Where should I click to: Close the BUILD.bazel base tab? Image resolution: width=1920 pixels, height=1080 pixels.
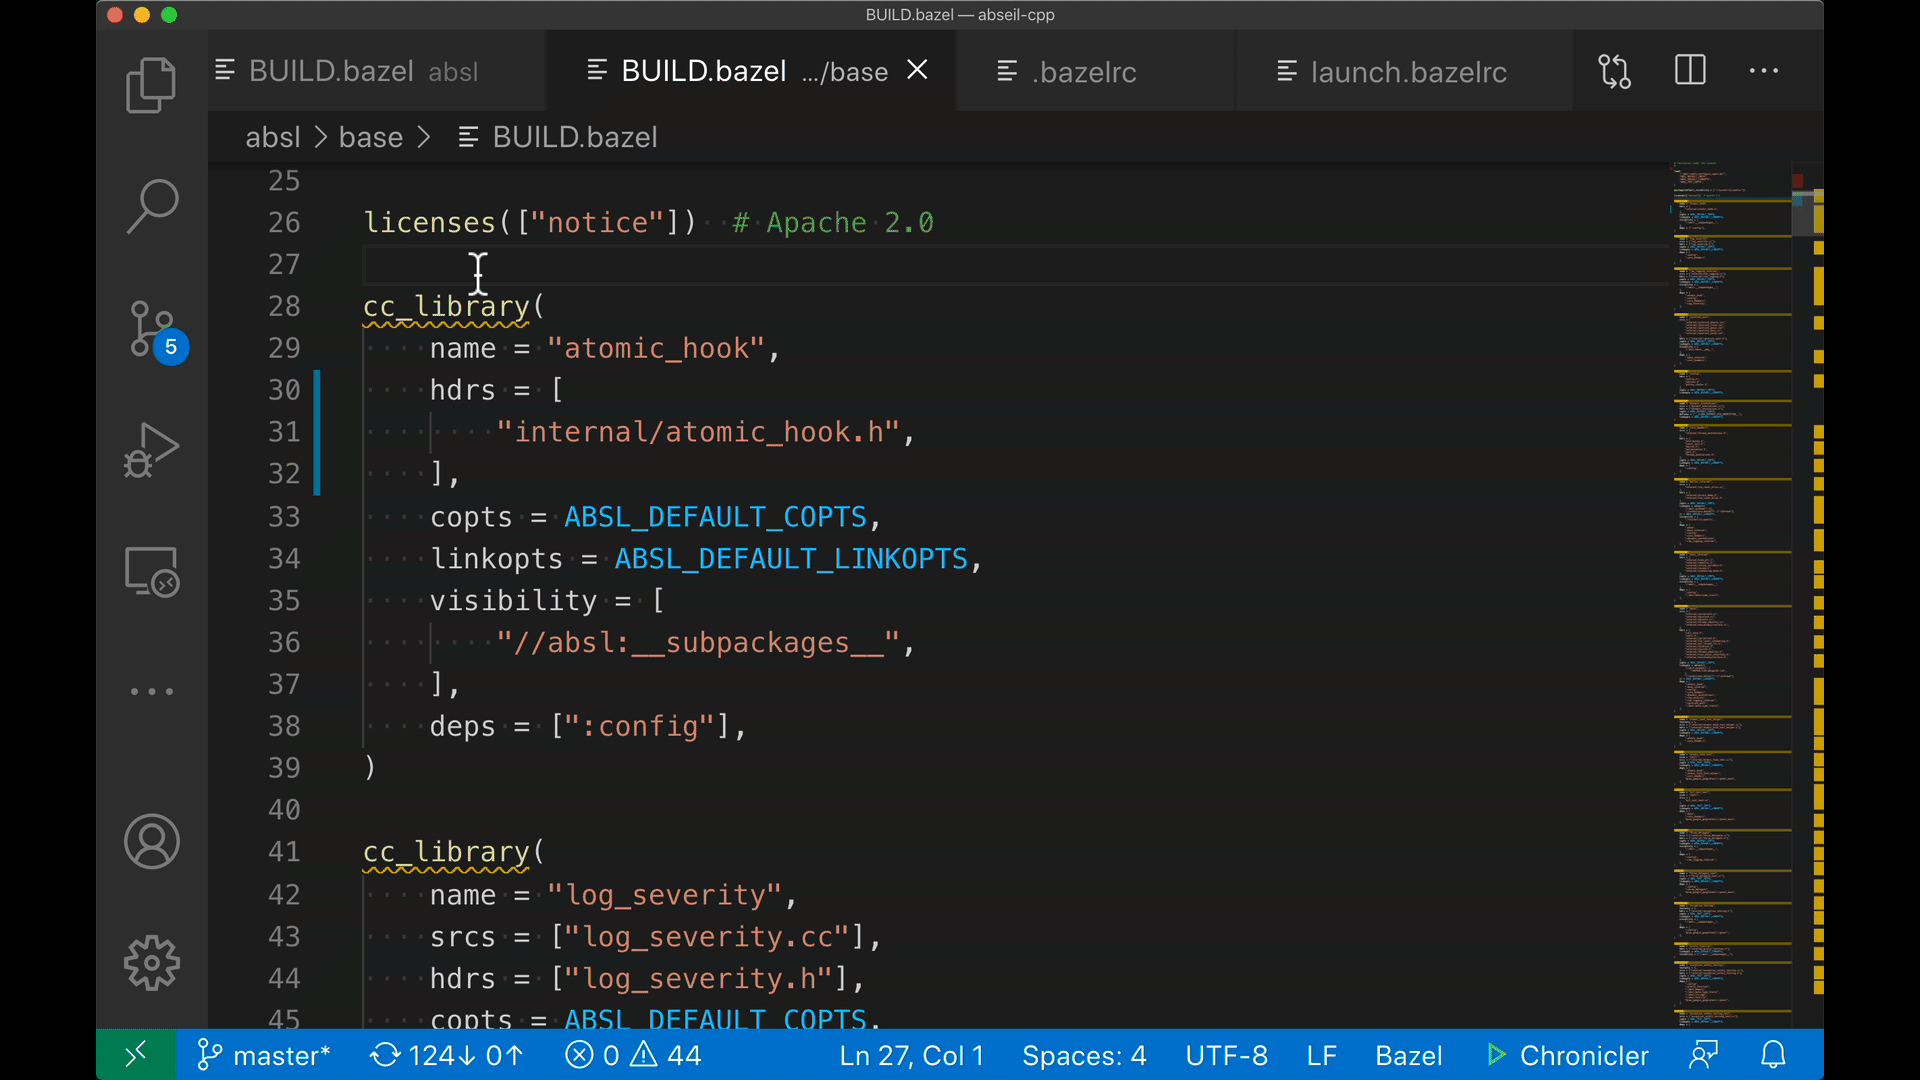(917, 70)
